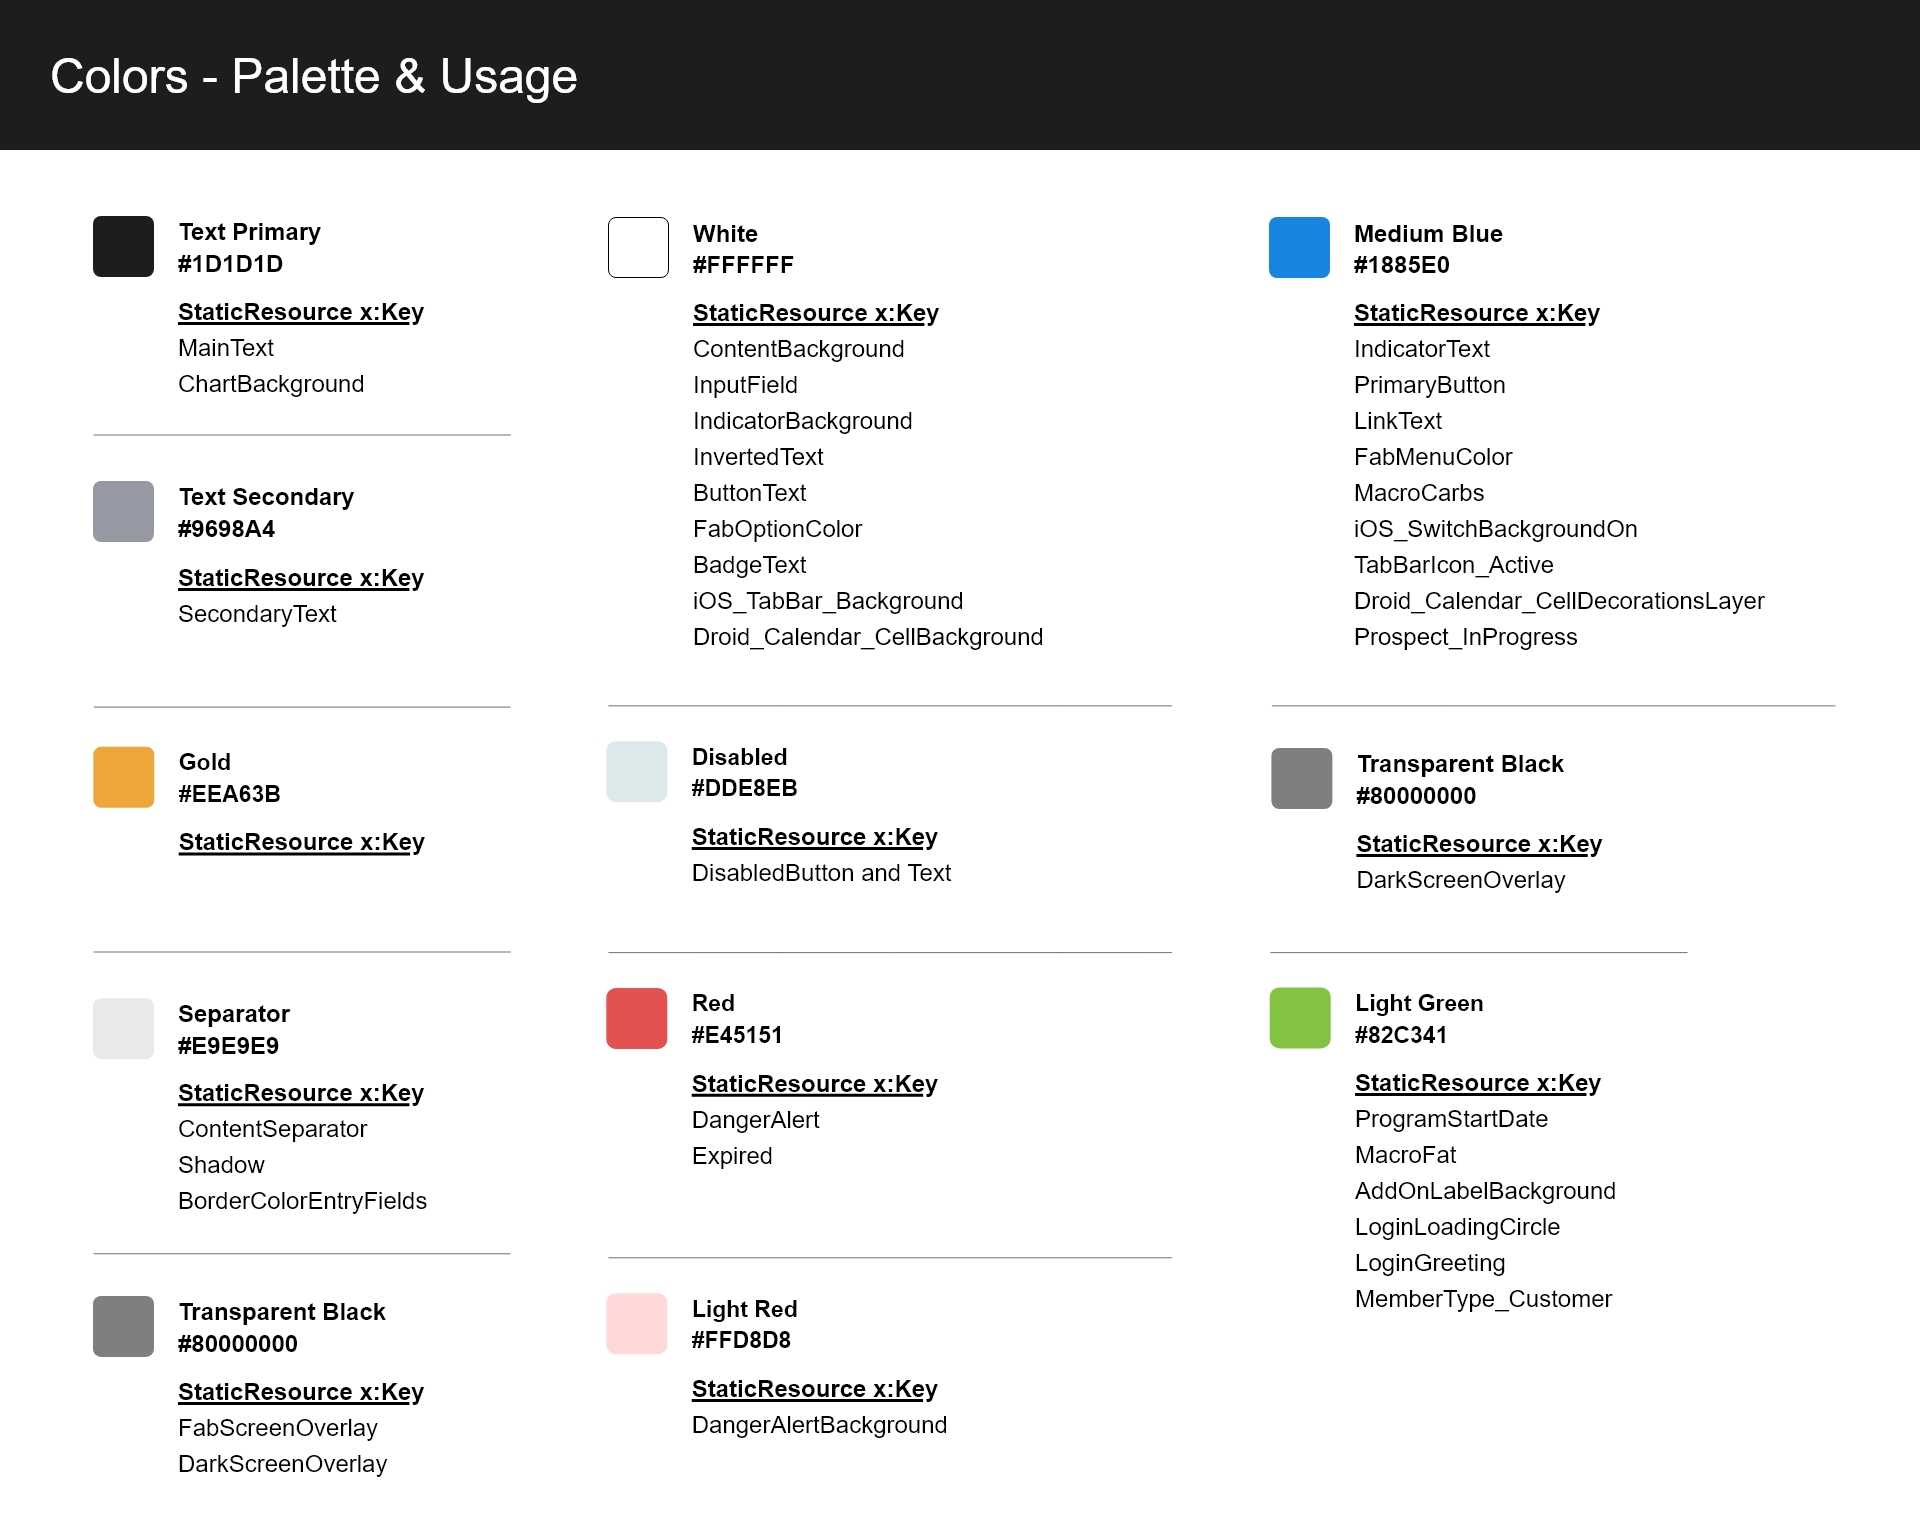Select the Light Green color swatch
Screen dimensions: 1920x1538
1299,1018
